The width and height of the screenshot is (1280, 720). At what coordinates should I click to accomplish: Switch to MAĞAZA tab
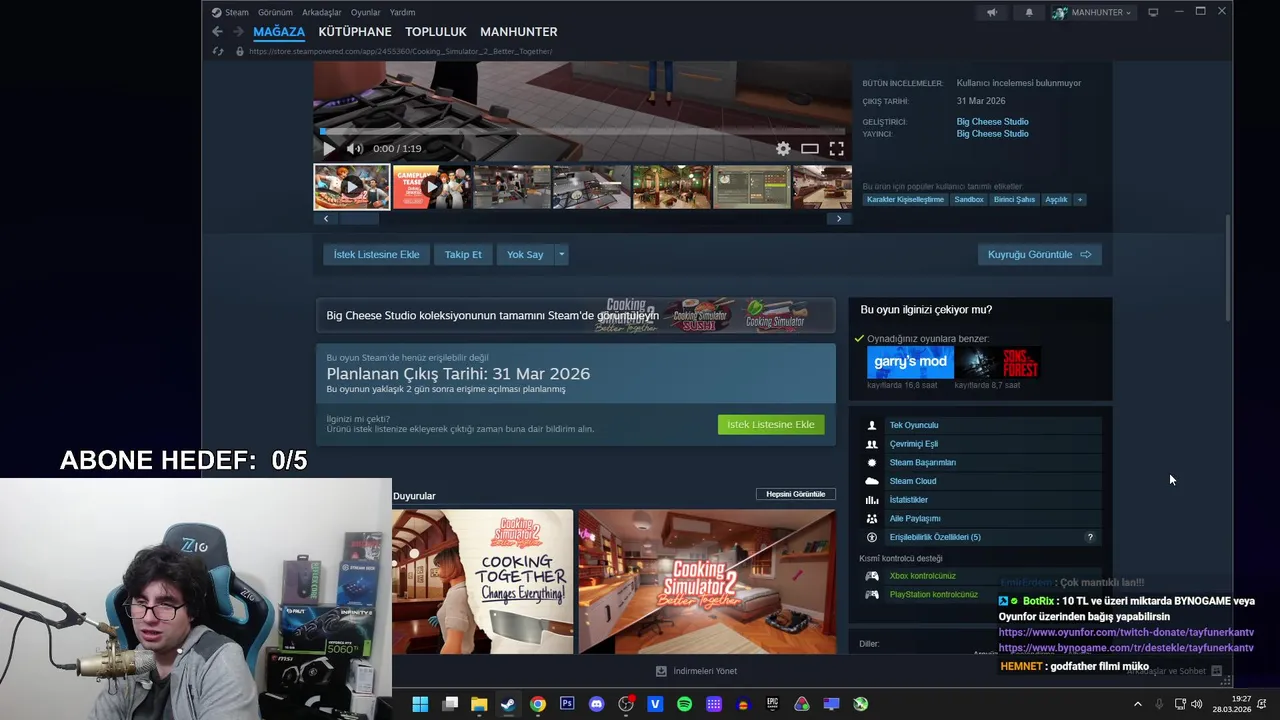click(x=279, y=32)
